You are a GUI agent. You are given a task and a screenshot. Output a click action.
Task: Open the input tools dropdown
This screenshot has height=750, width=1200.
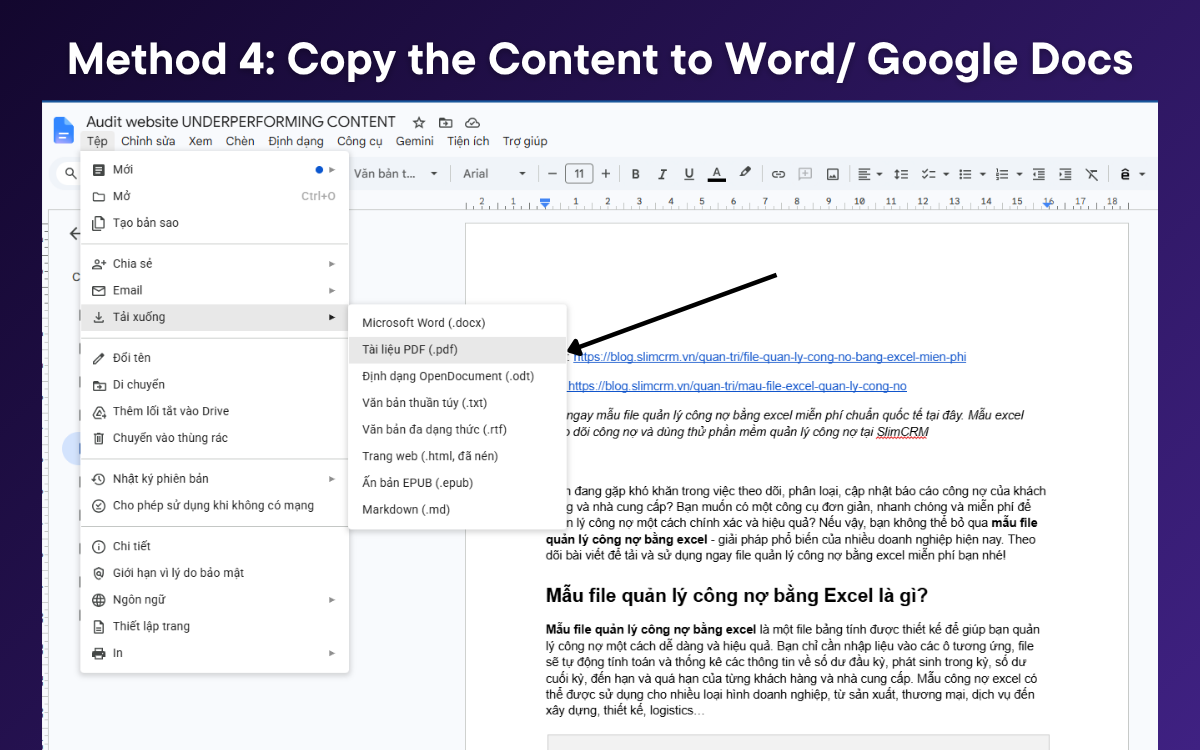click(1132, 174)
